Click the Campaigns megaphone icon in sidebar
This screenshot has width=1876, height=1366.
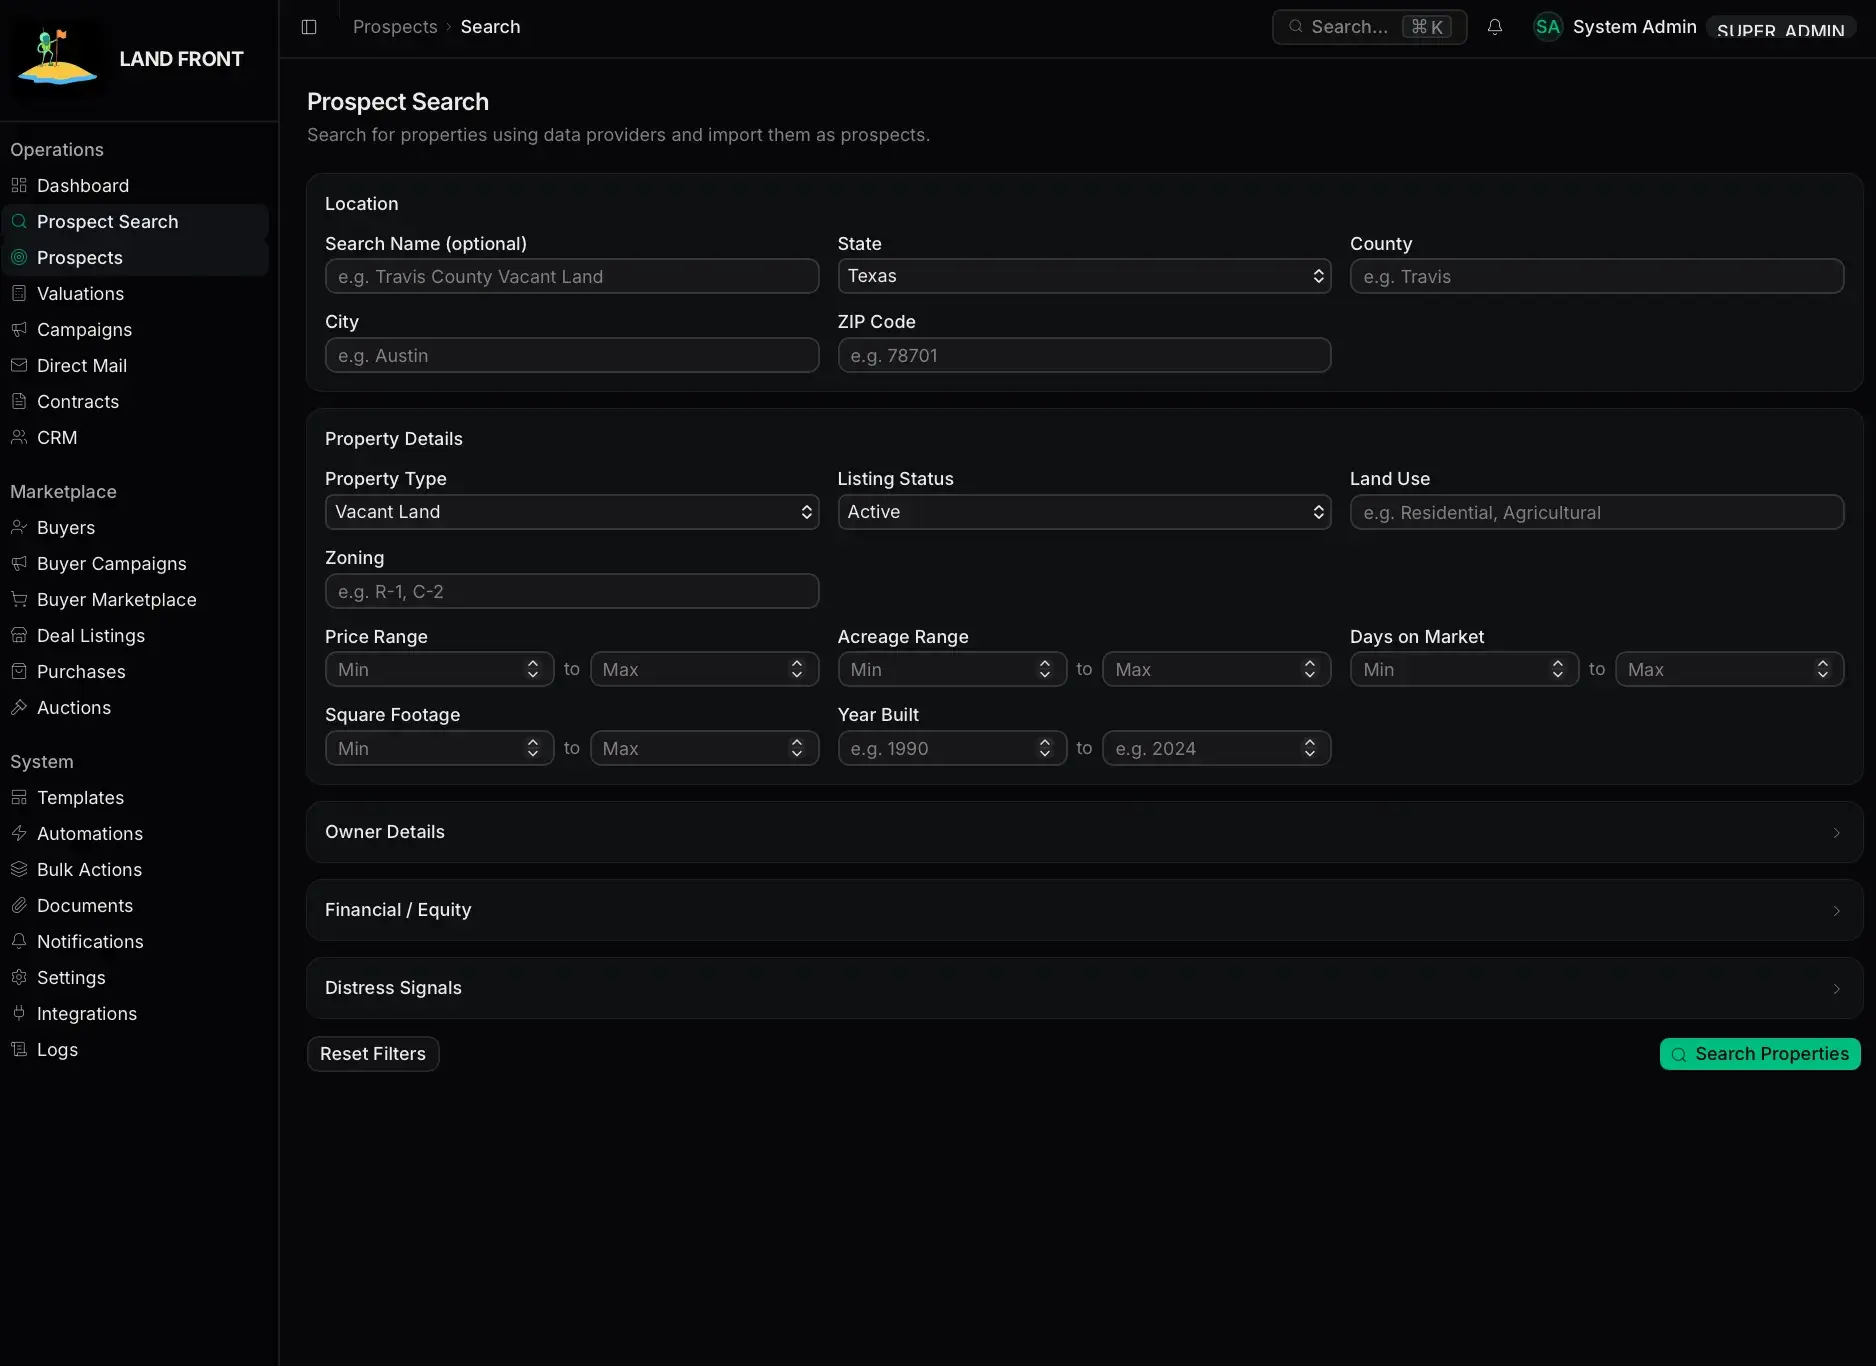click(x=19, y=330)
